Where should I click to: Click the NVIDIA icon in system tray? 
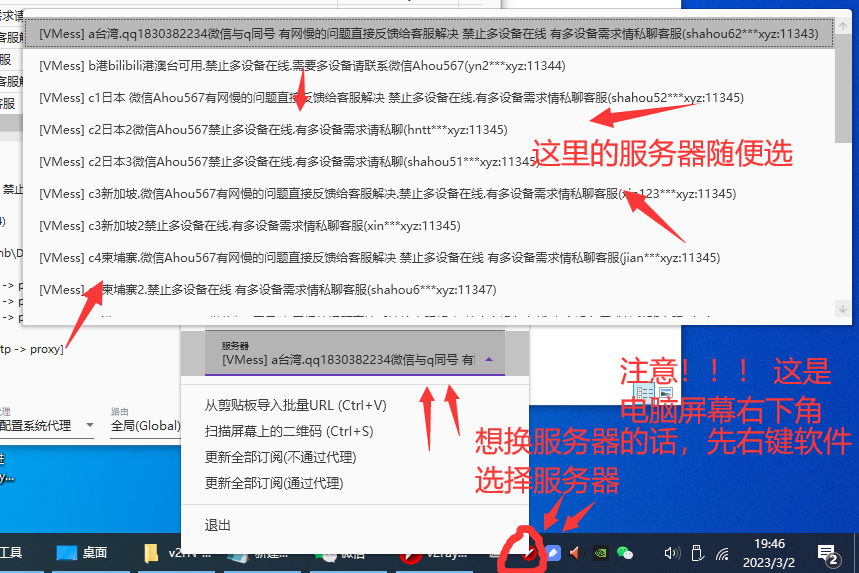coord(600,552)
